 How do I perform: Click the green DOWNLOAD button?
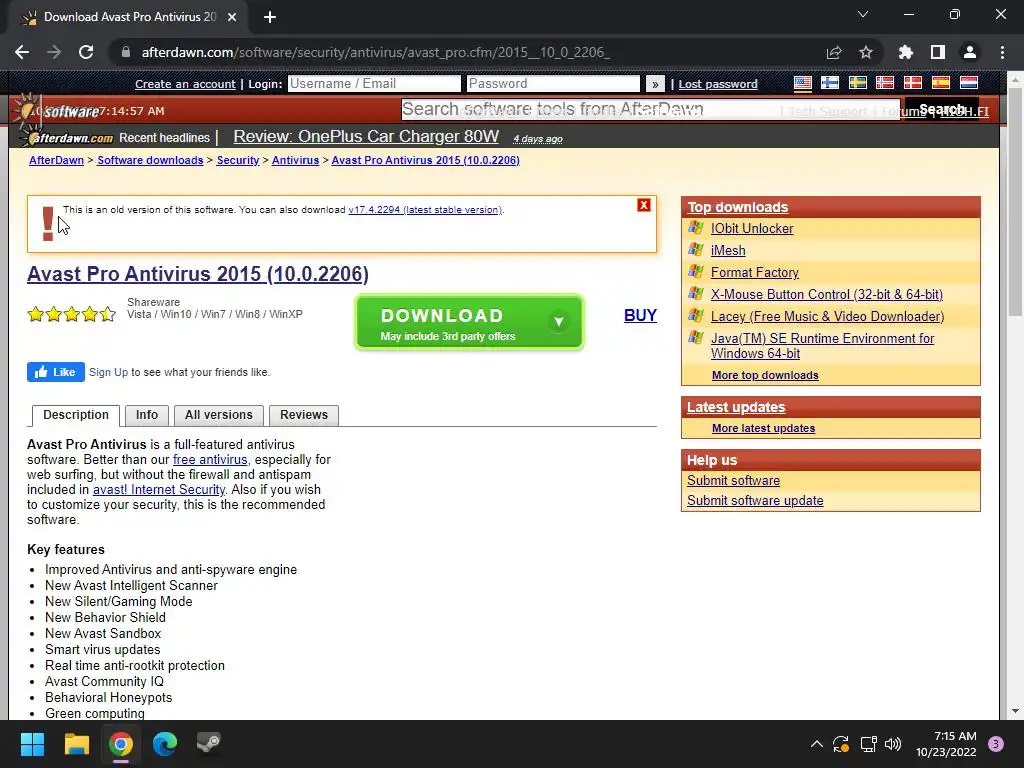(469, 323)
